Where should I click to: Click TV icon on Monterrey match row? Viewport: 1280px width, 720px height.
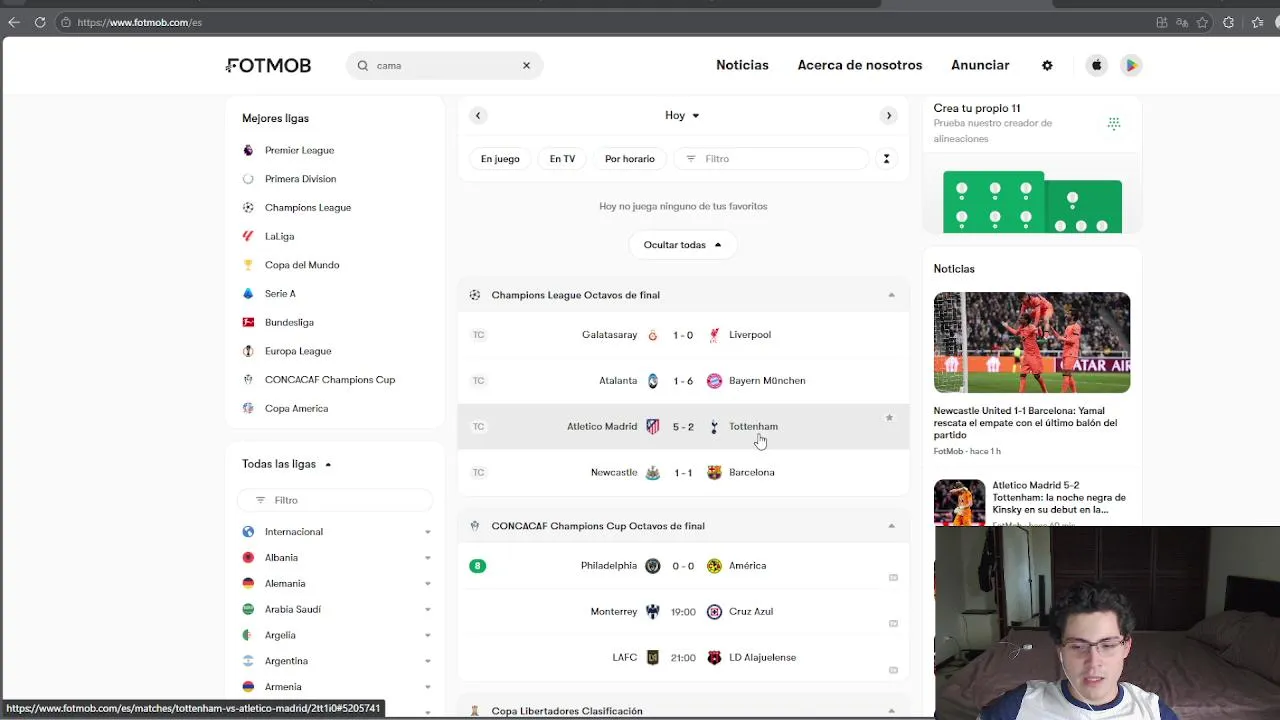click(893, 624)
